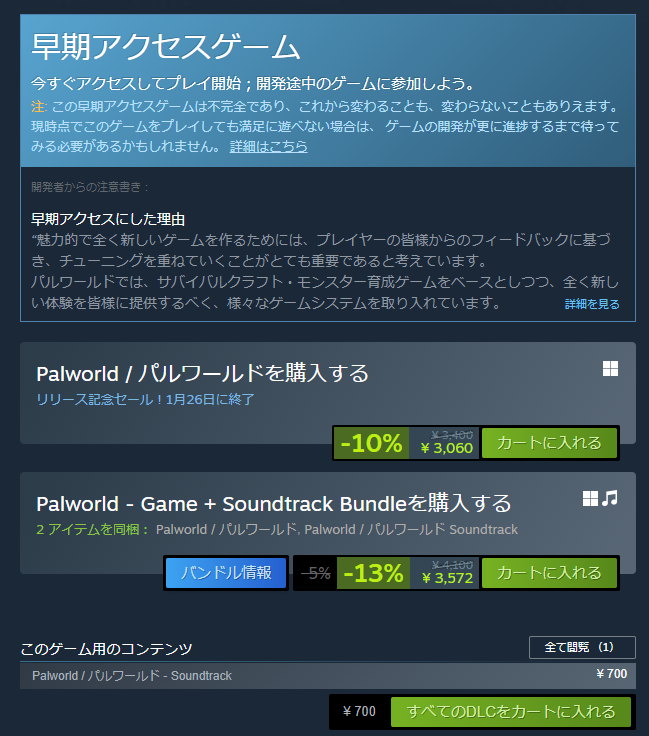Click the -10% discount badge
649x736 pixels.
pos(371,443)
